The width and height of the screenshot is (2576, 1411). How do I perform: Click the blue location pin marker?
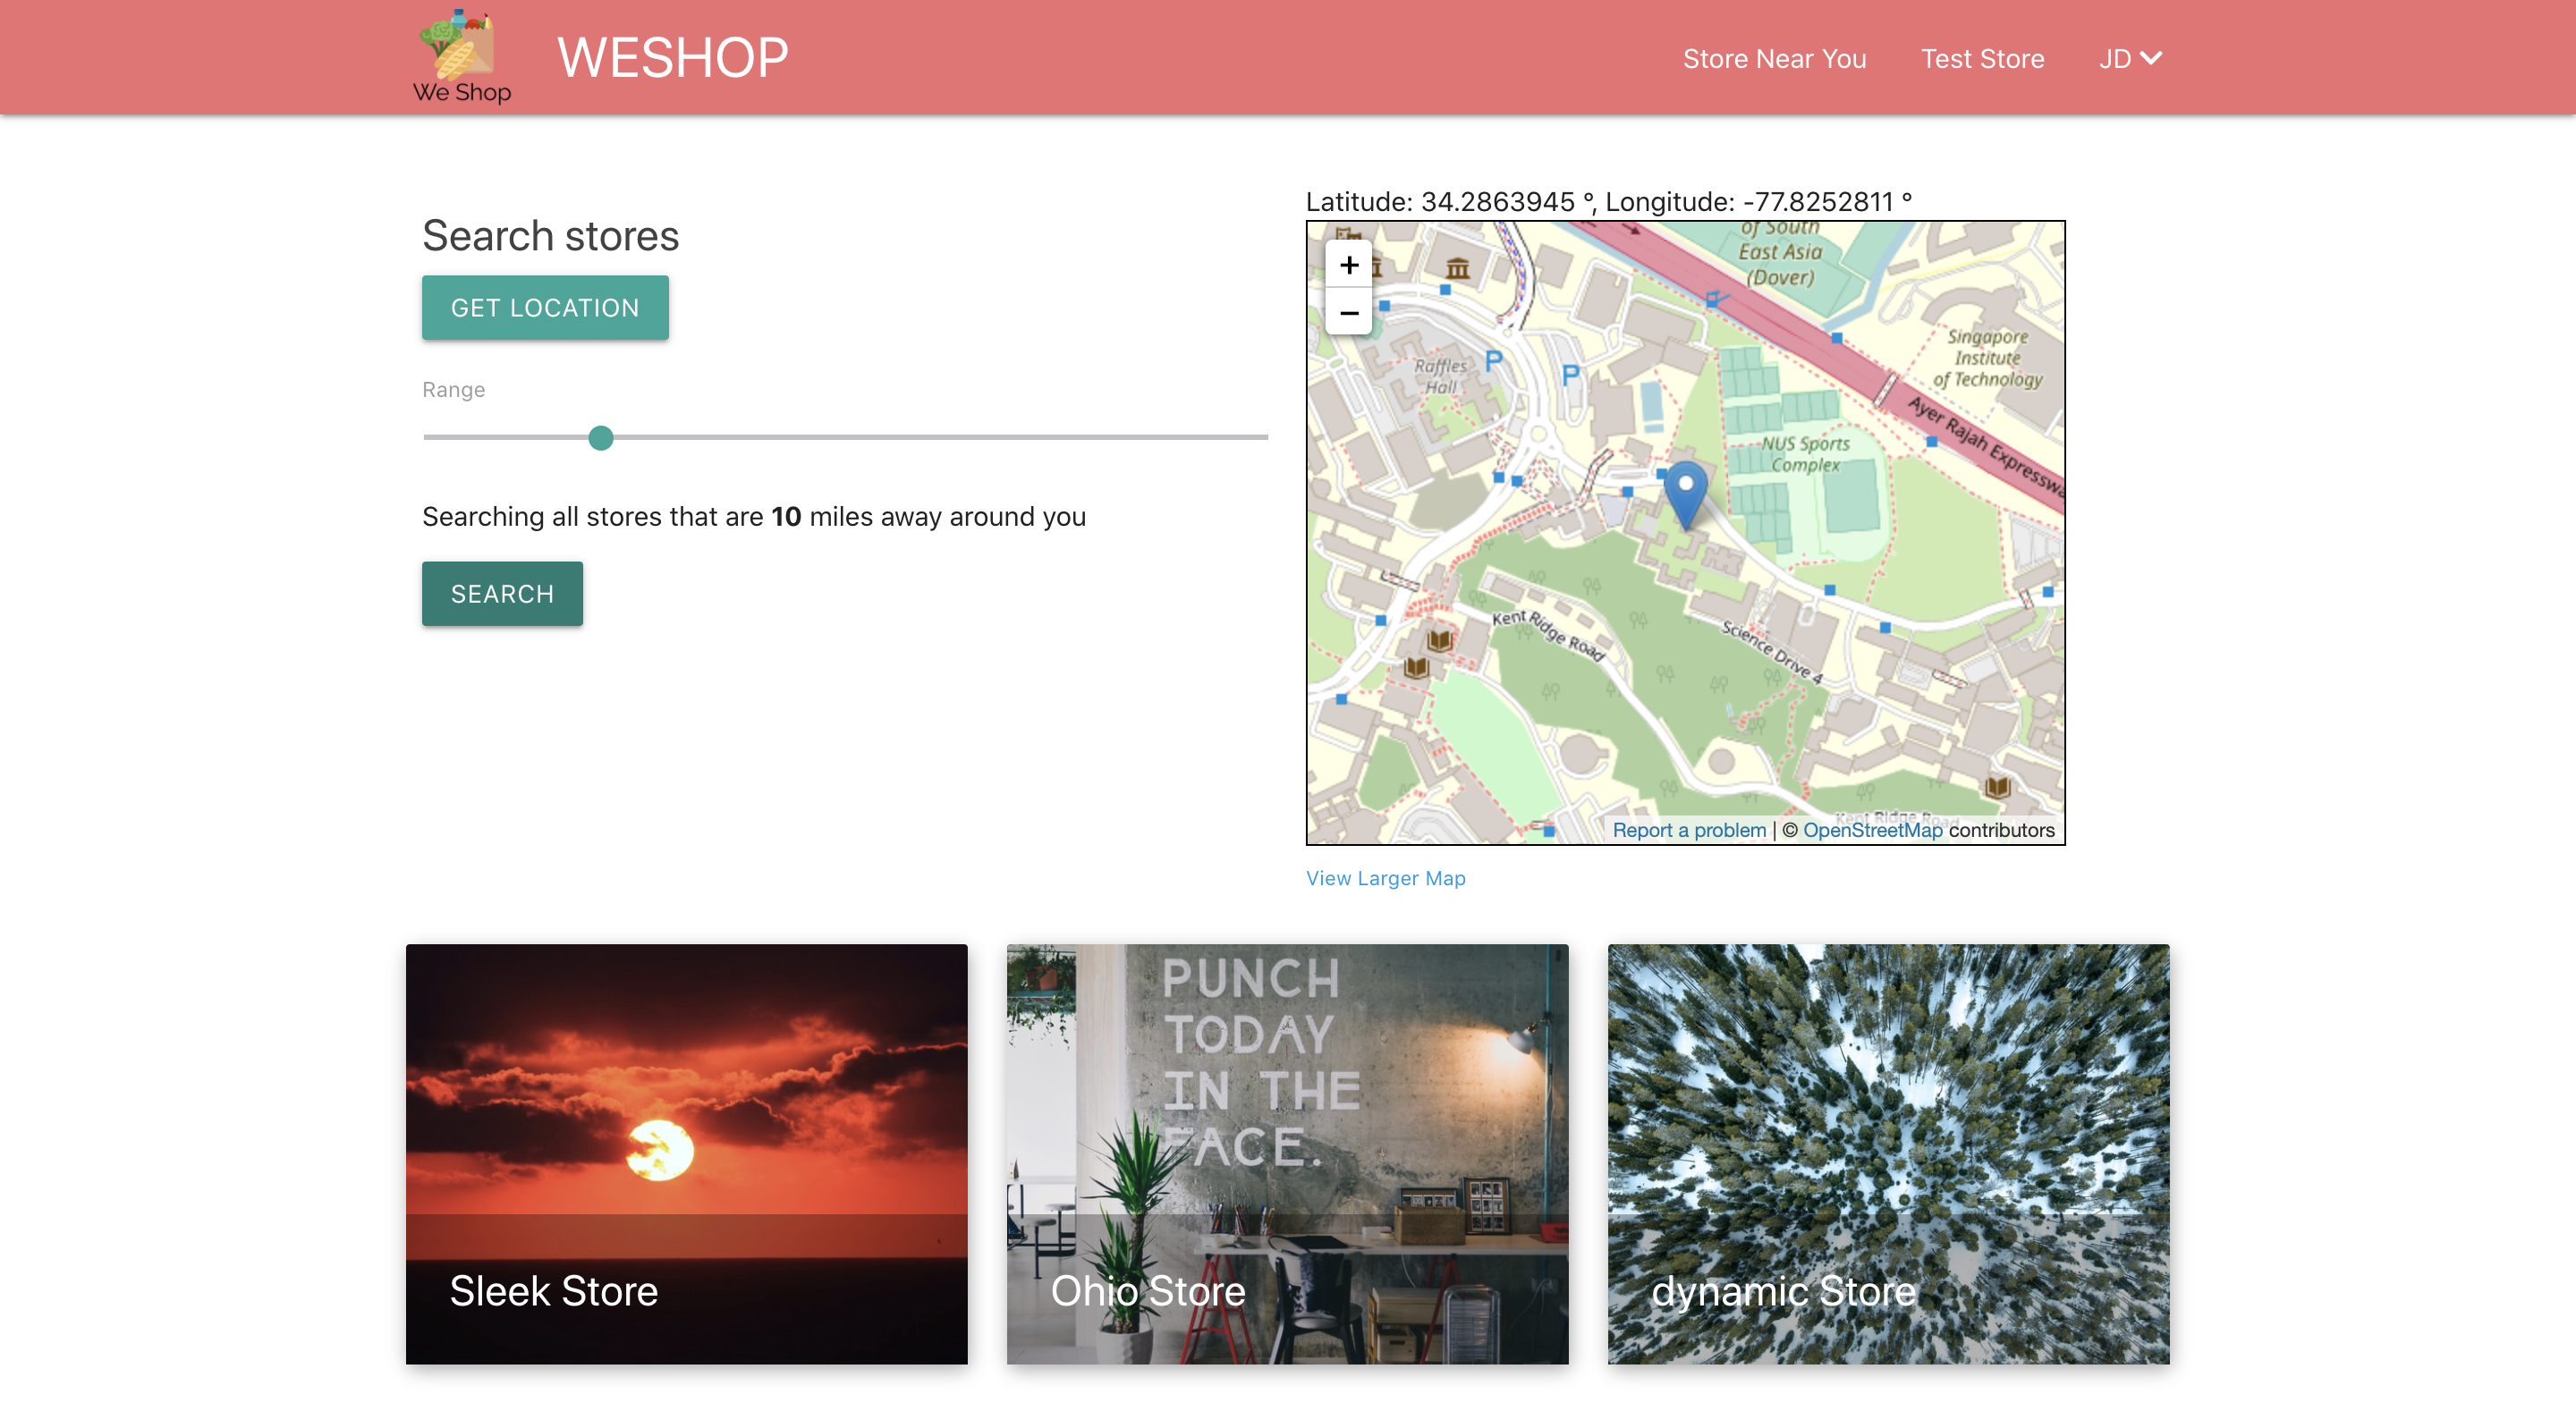pos(1685,491)
